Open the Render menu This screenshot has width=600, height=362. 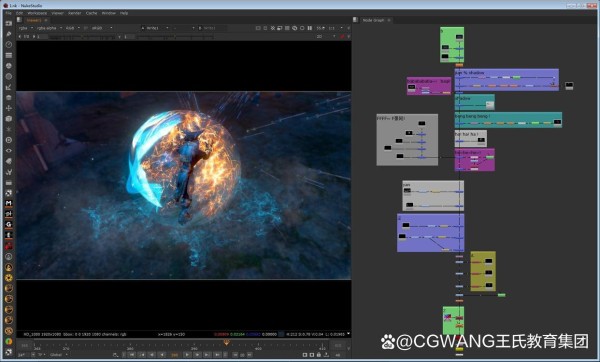[75, 13]
